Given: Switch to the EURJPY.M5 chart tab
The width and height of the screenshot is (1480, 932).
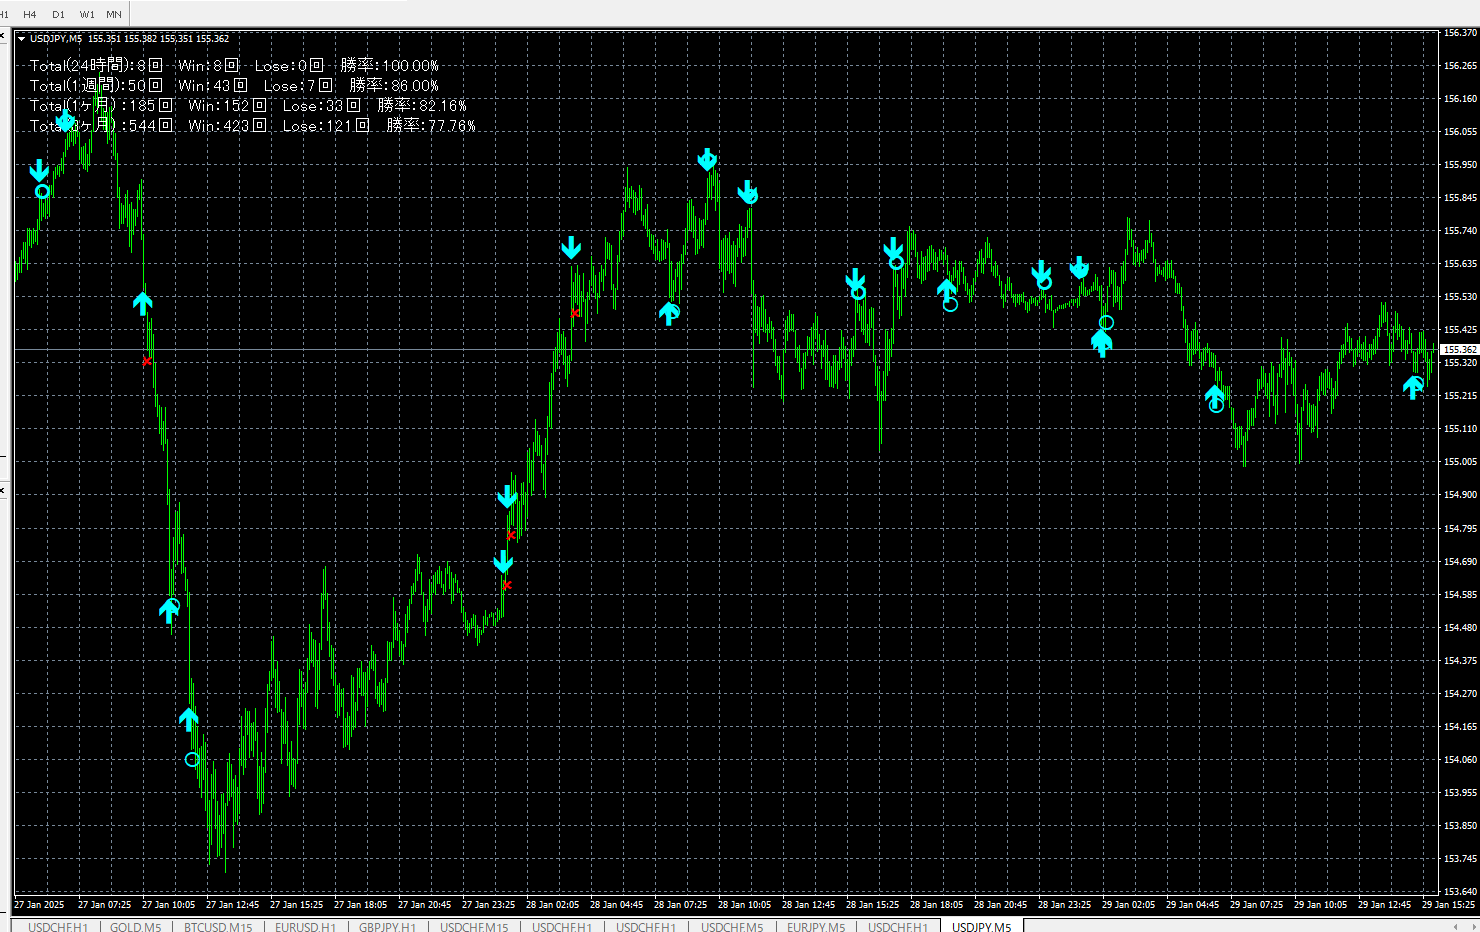Looking at the screenshot, I should pyautogui.click(x=816, y=926).
